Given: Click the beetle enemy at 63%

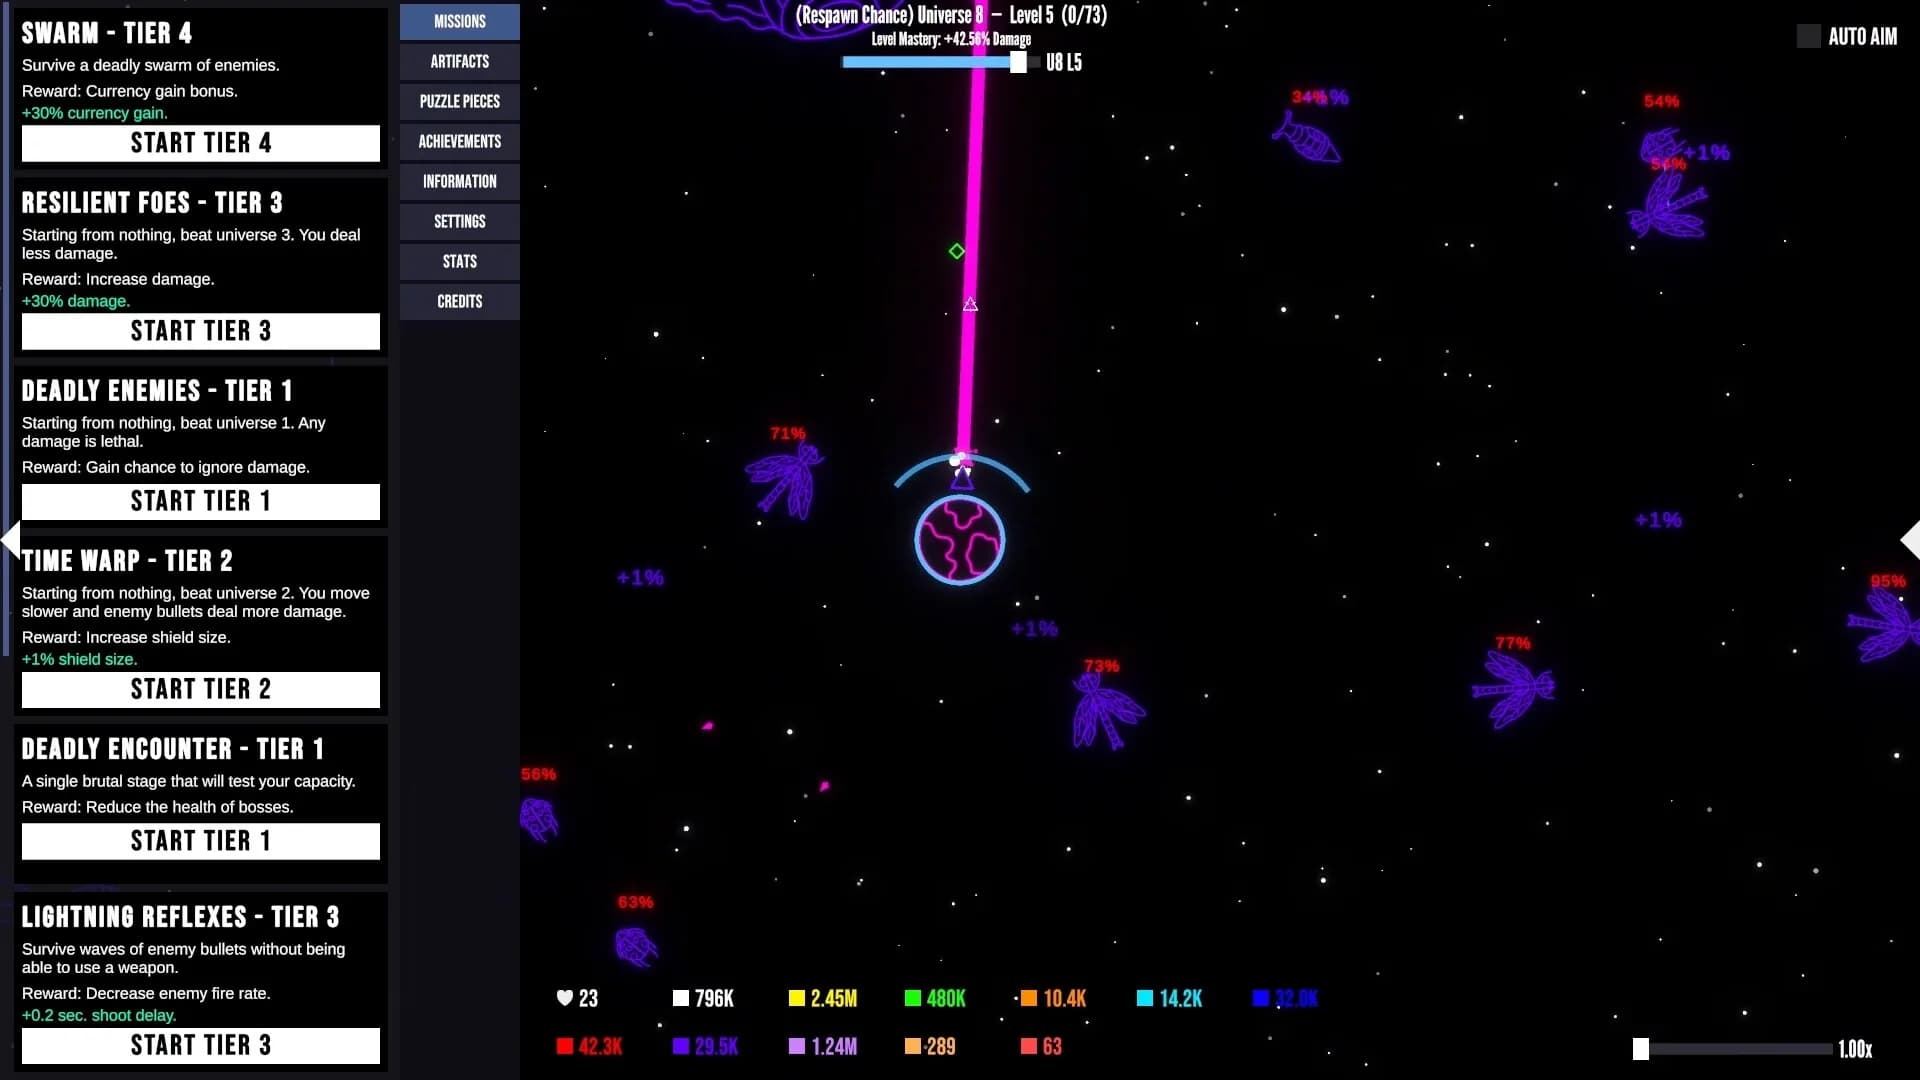Looking at the screenshot, I should click(x=636, y=945).
